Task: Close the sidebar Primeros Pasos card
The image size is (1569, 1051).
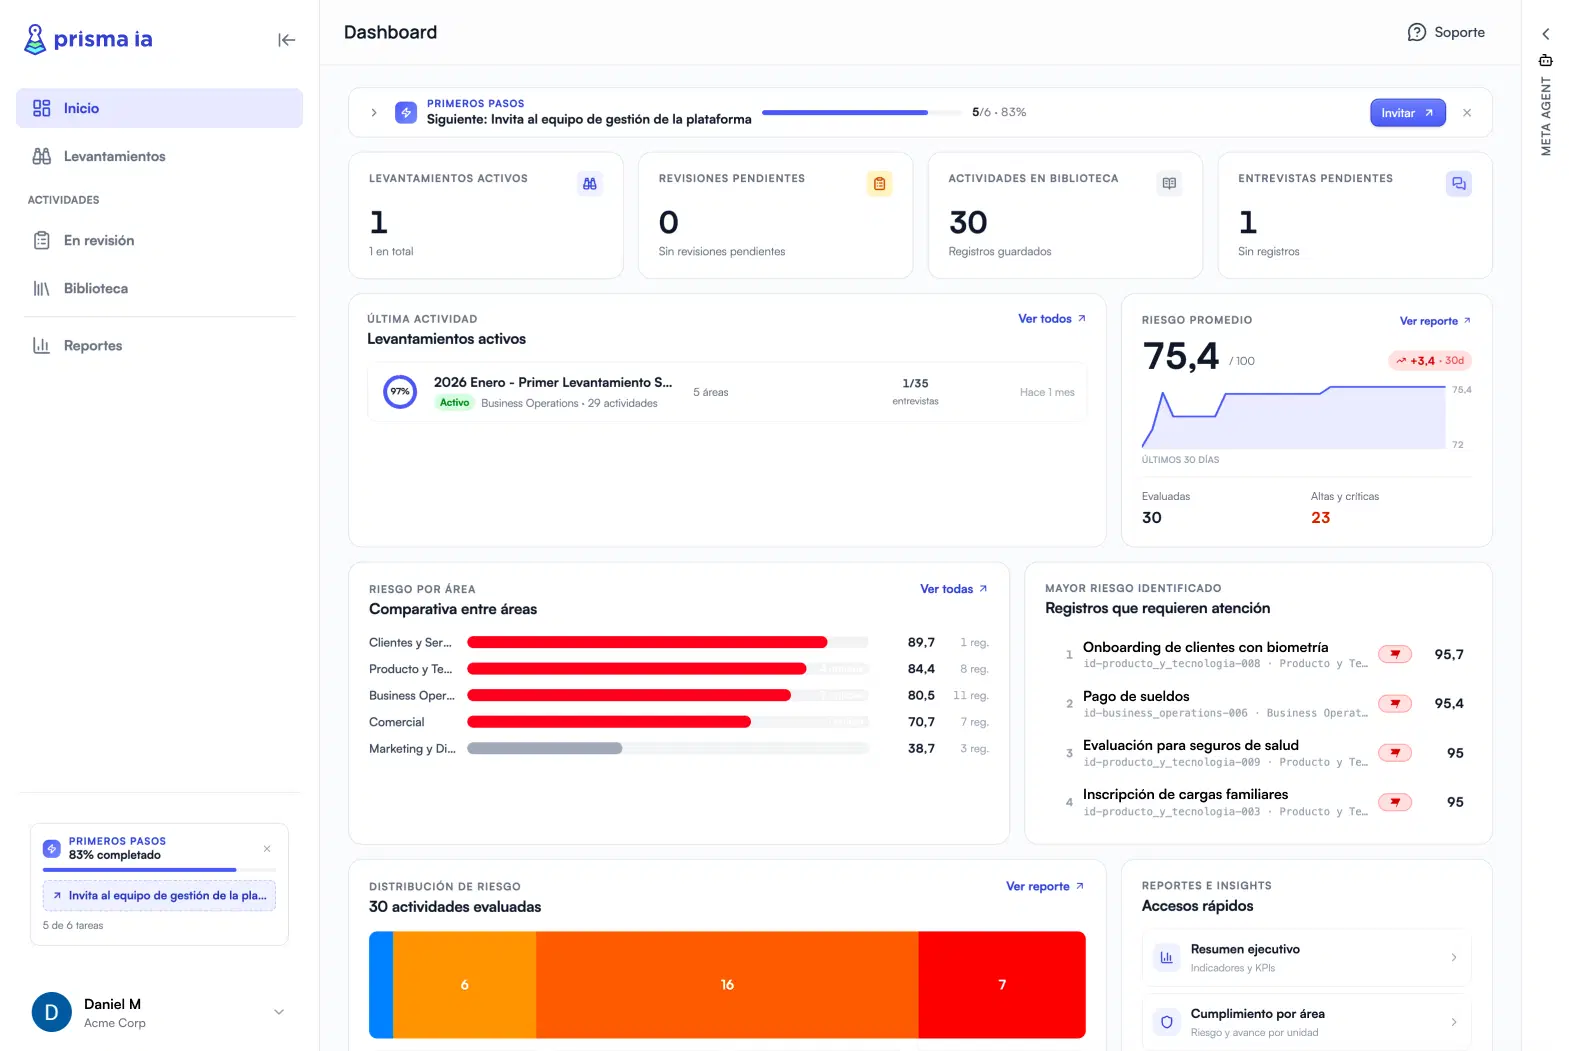Action: coord(267,848)
